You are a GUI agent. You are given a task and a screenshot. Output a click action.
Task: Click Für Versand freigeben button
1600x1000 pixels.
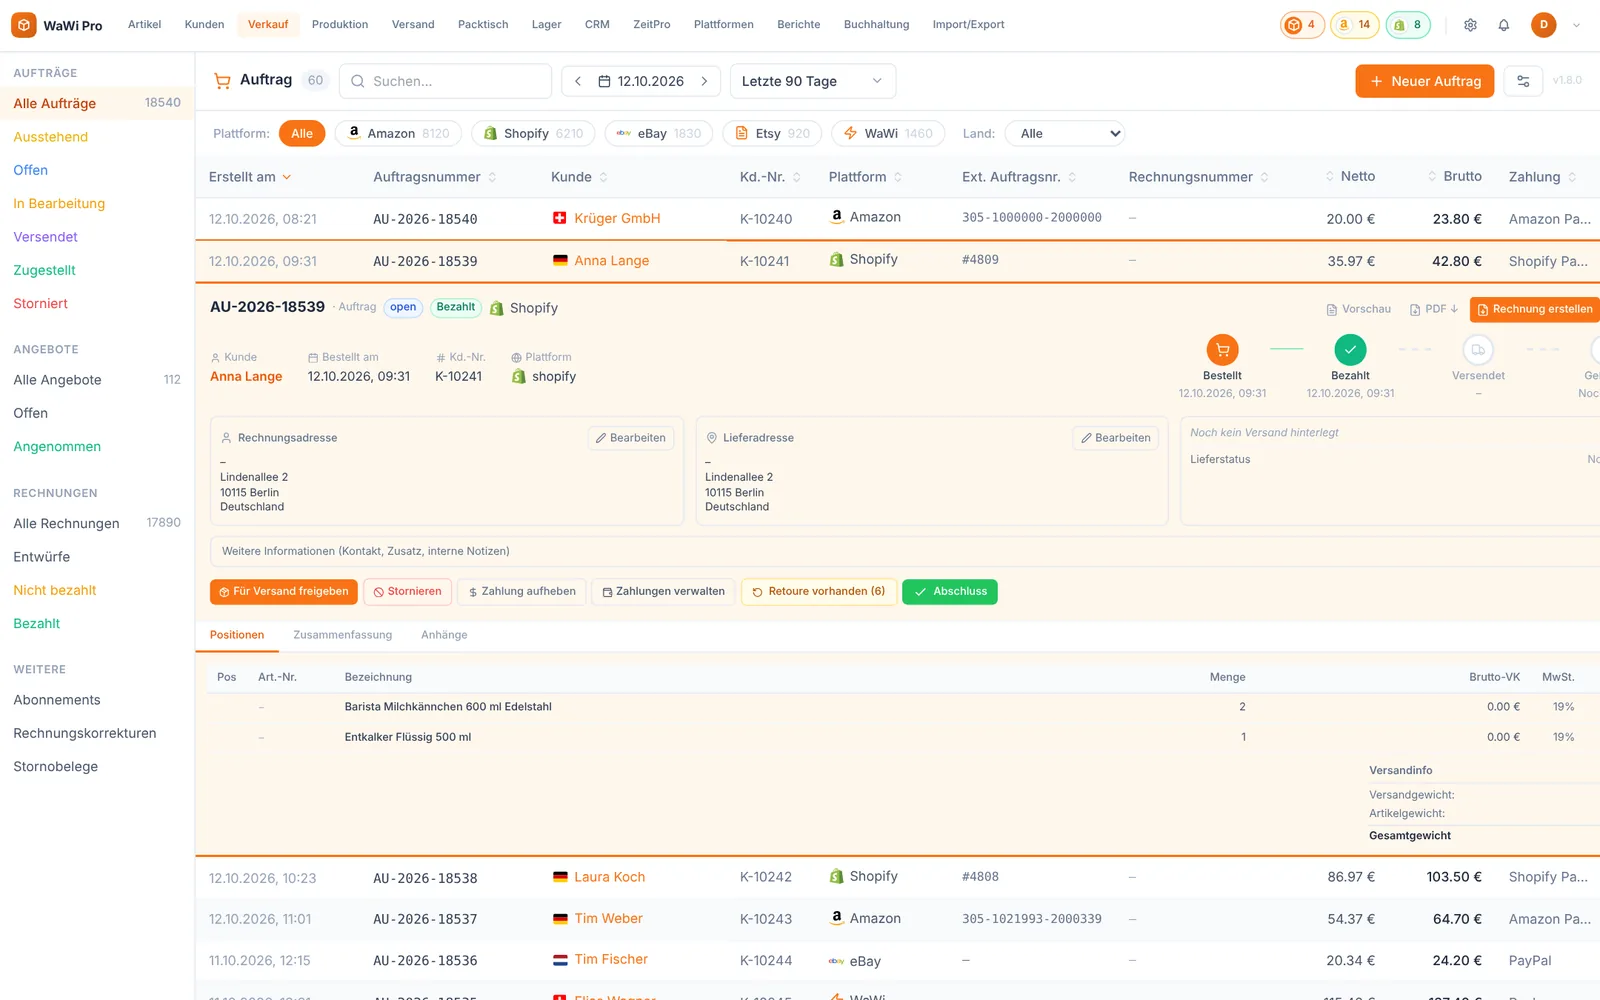[x=284, y=592]
